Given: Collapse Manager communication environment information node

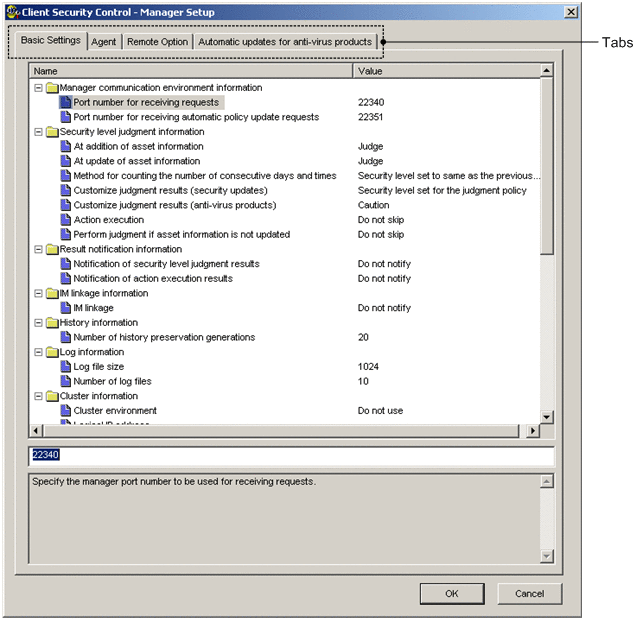Looking at the screenshot, I should click(x=38, y=88).
